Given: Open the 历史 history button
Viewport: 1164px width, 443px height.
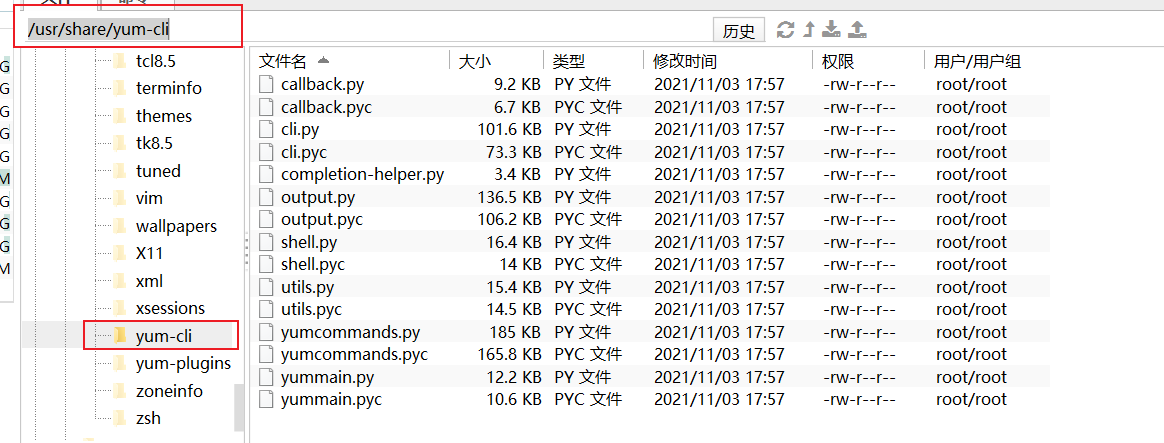Looking at the screenshot, I should [x=739, y=30].
